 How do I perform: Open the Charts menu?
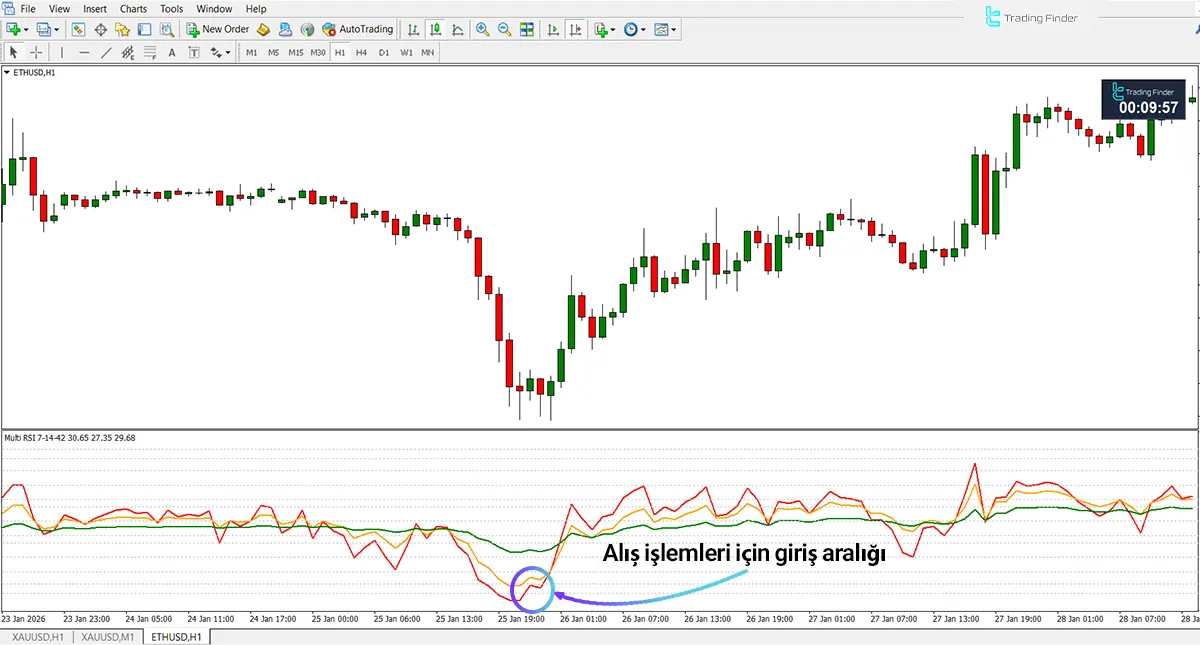133,8
